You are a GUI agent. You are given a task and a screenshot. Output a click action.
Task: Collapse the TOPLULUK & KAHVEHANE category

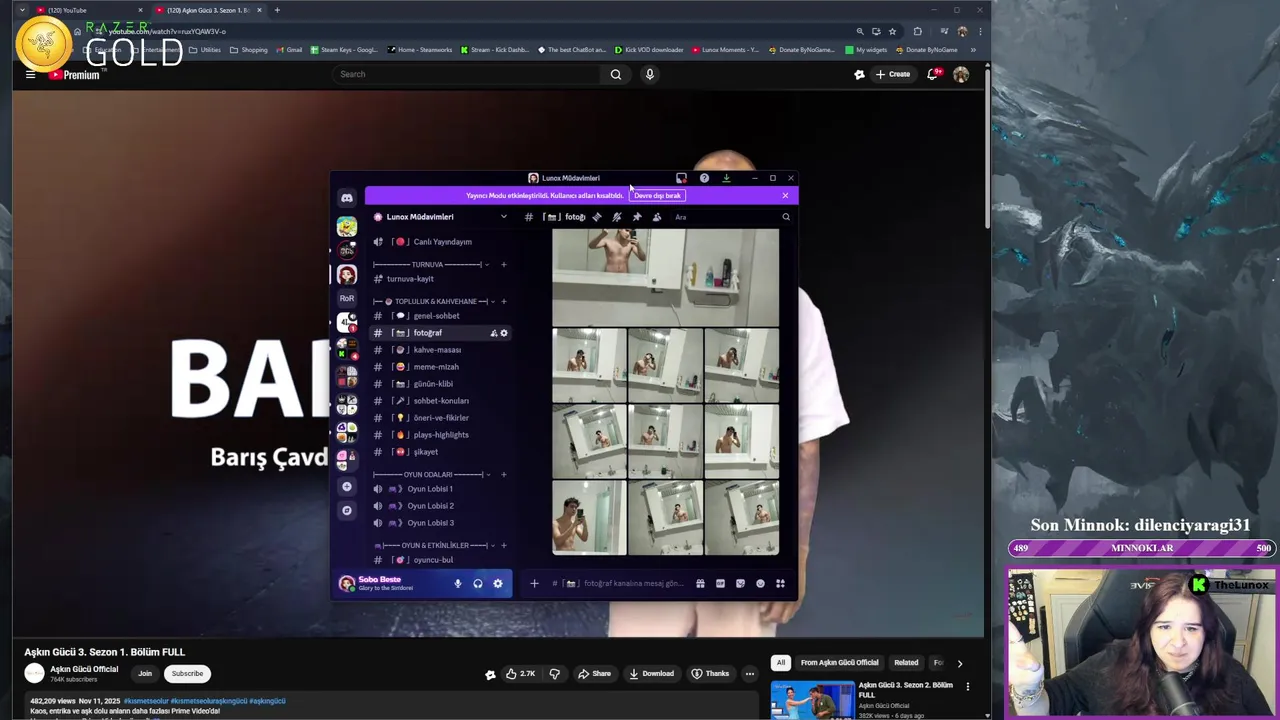pos(435,302)
